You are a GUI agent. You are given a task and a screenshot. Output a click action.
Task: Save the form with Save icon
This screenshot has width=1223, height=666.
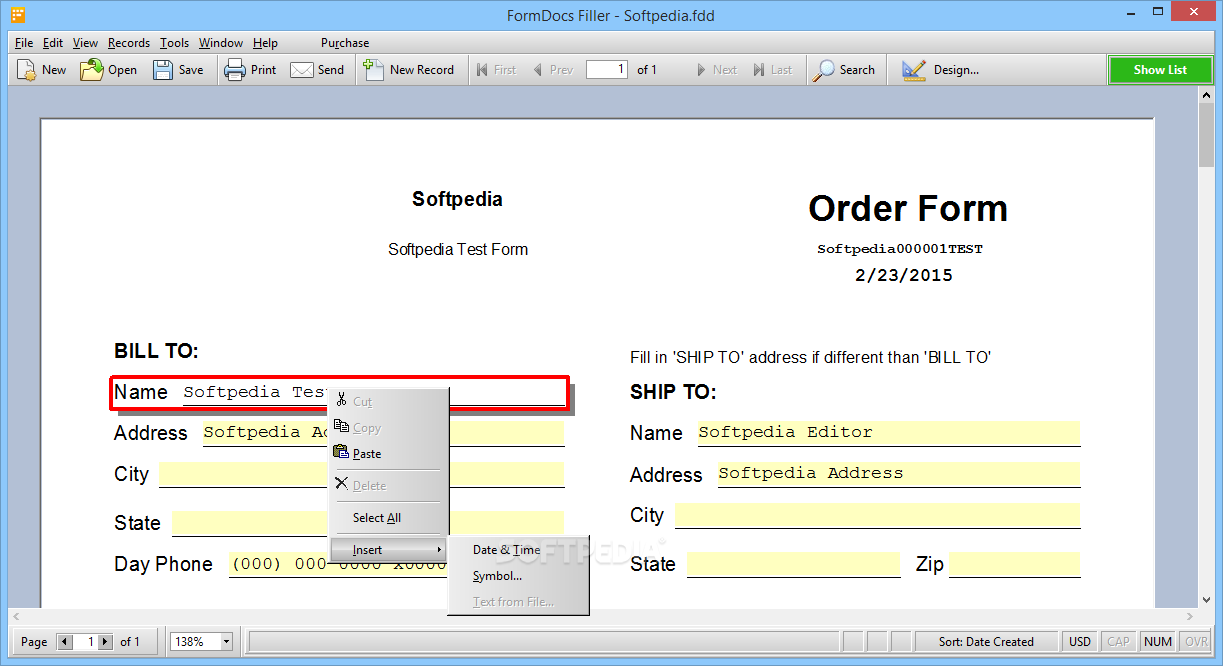[x=163, y=70]
